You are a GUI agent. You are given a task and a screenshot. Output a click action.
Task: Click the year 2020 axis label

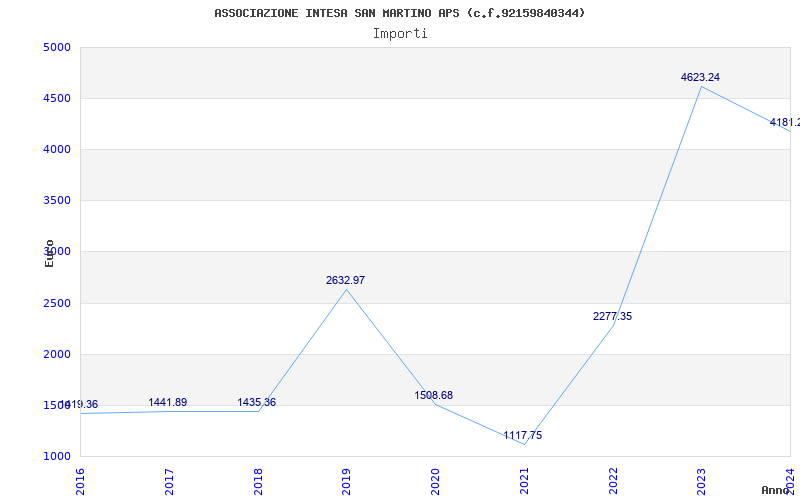(x=435, y=482)
